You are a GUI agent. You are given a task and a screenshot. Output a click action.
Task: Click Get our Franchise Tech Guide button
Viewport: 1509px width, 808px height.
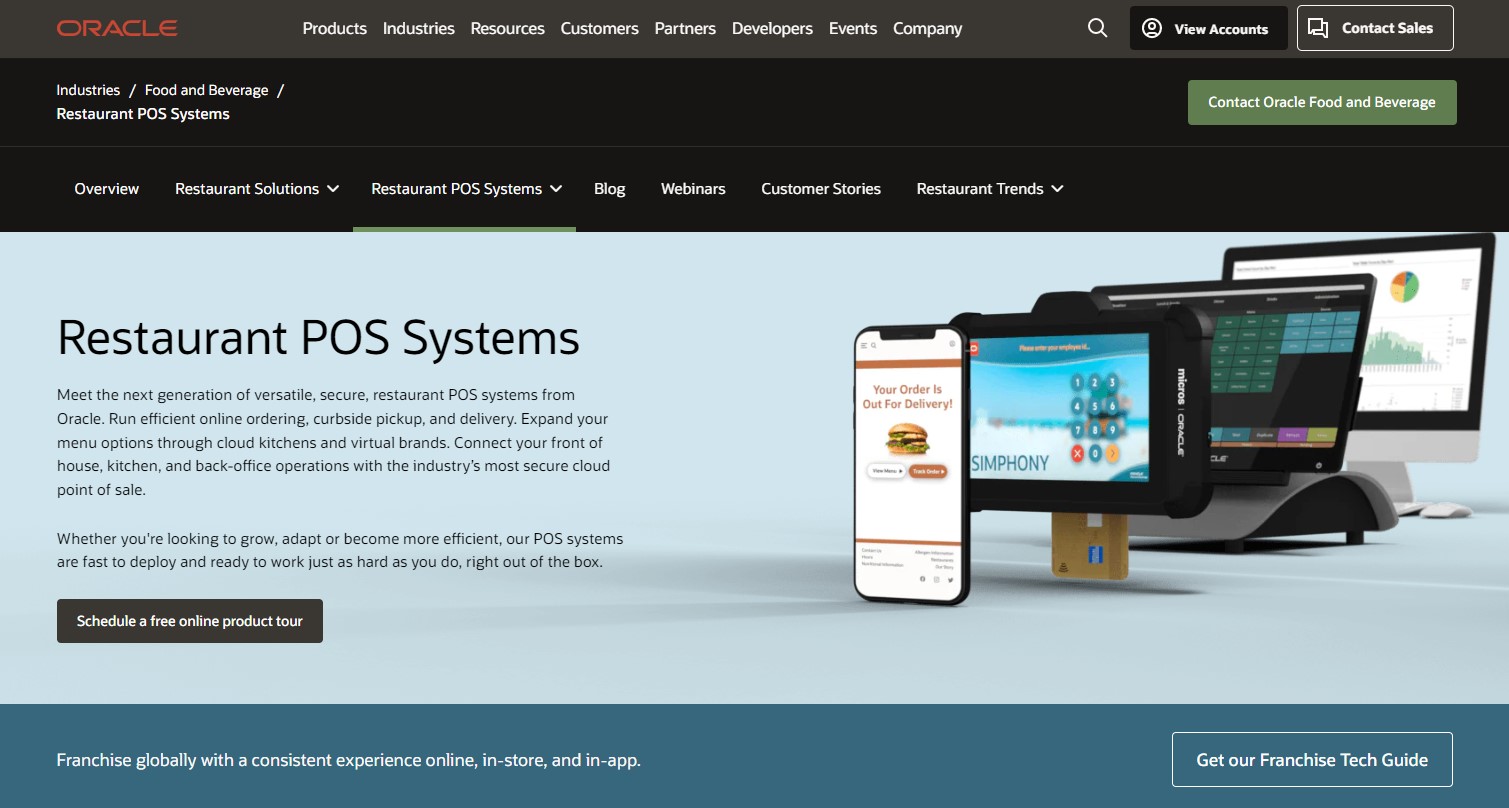click(1312, 759)
